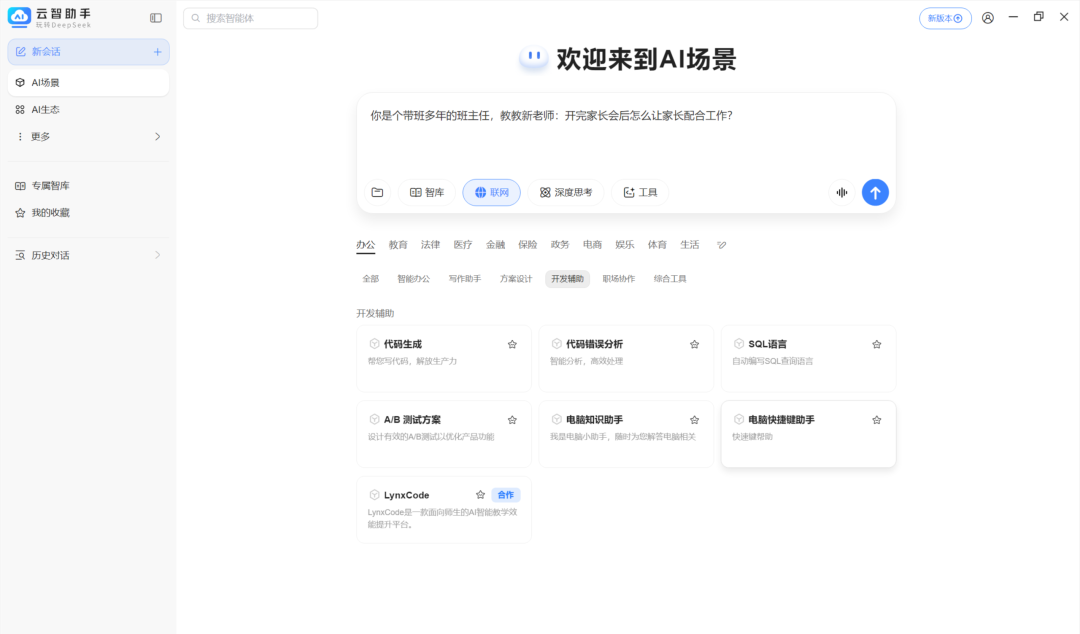Open the 代码生成 agent card

point(444,359)
